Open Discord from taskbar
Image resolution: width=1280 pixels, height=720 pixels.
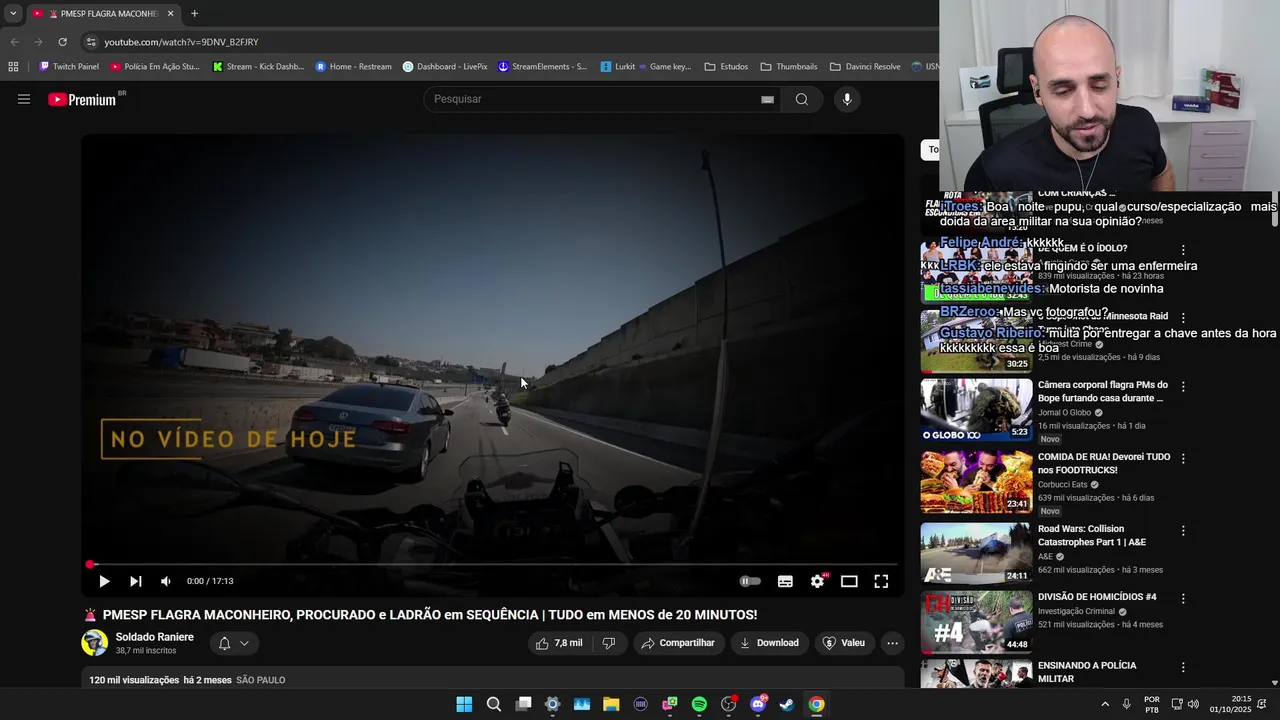coord(758,704)
